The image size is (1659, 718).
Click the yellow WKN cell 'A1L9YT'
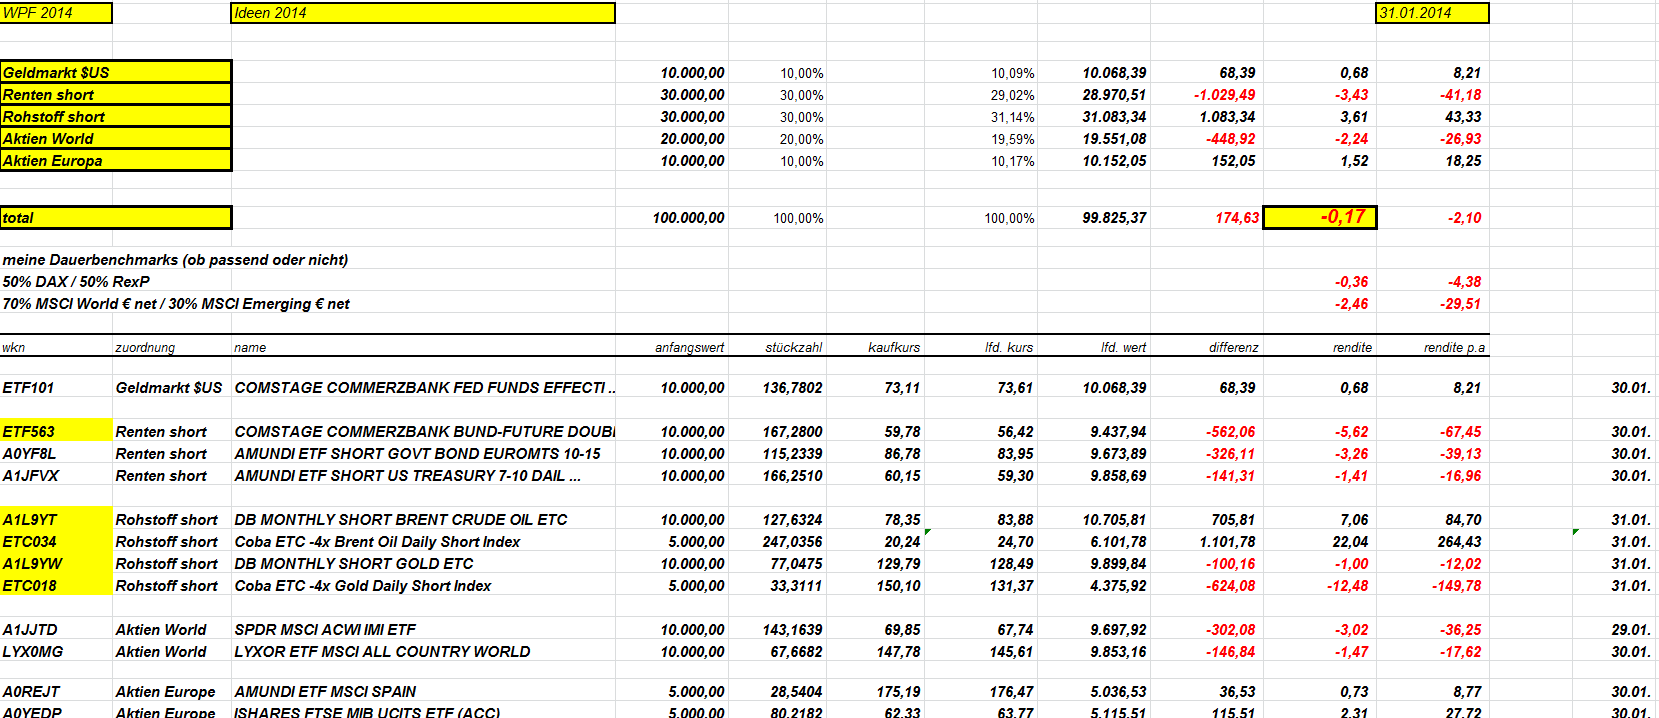[x=56, y=520]
